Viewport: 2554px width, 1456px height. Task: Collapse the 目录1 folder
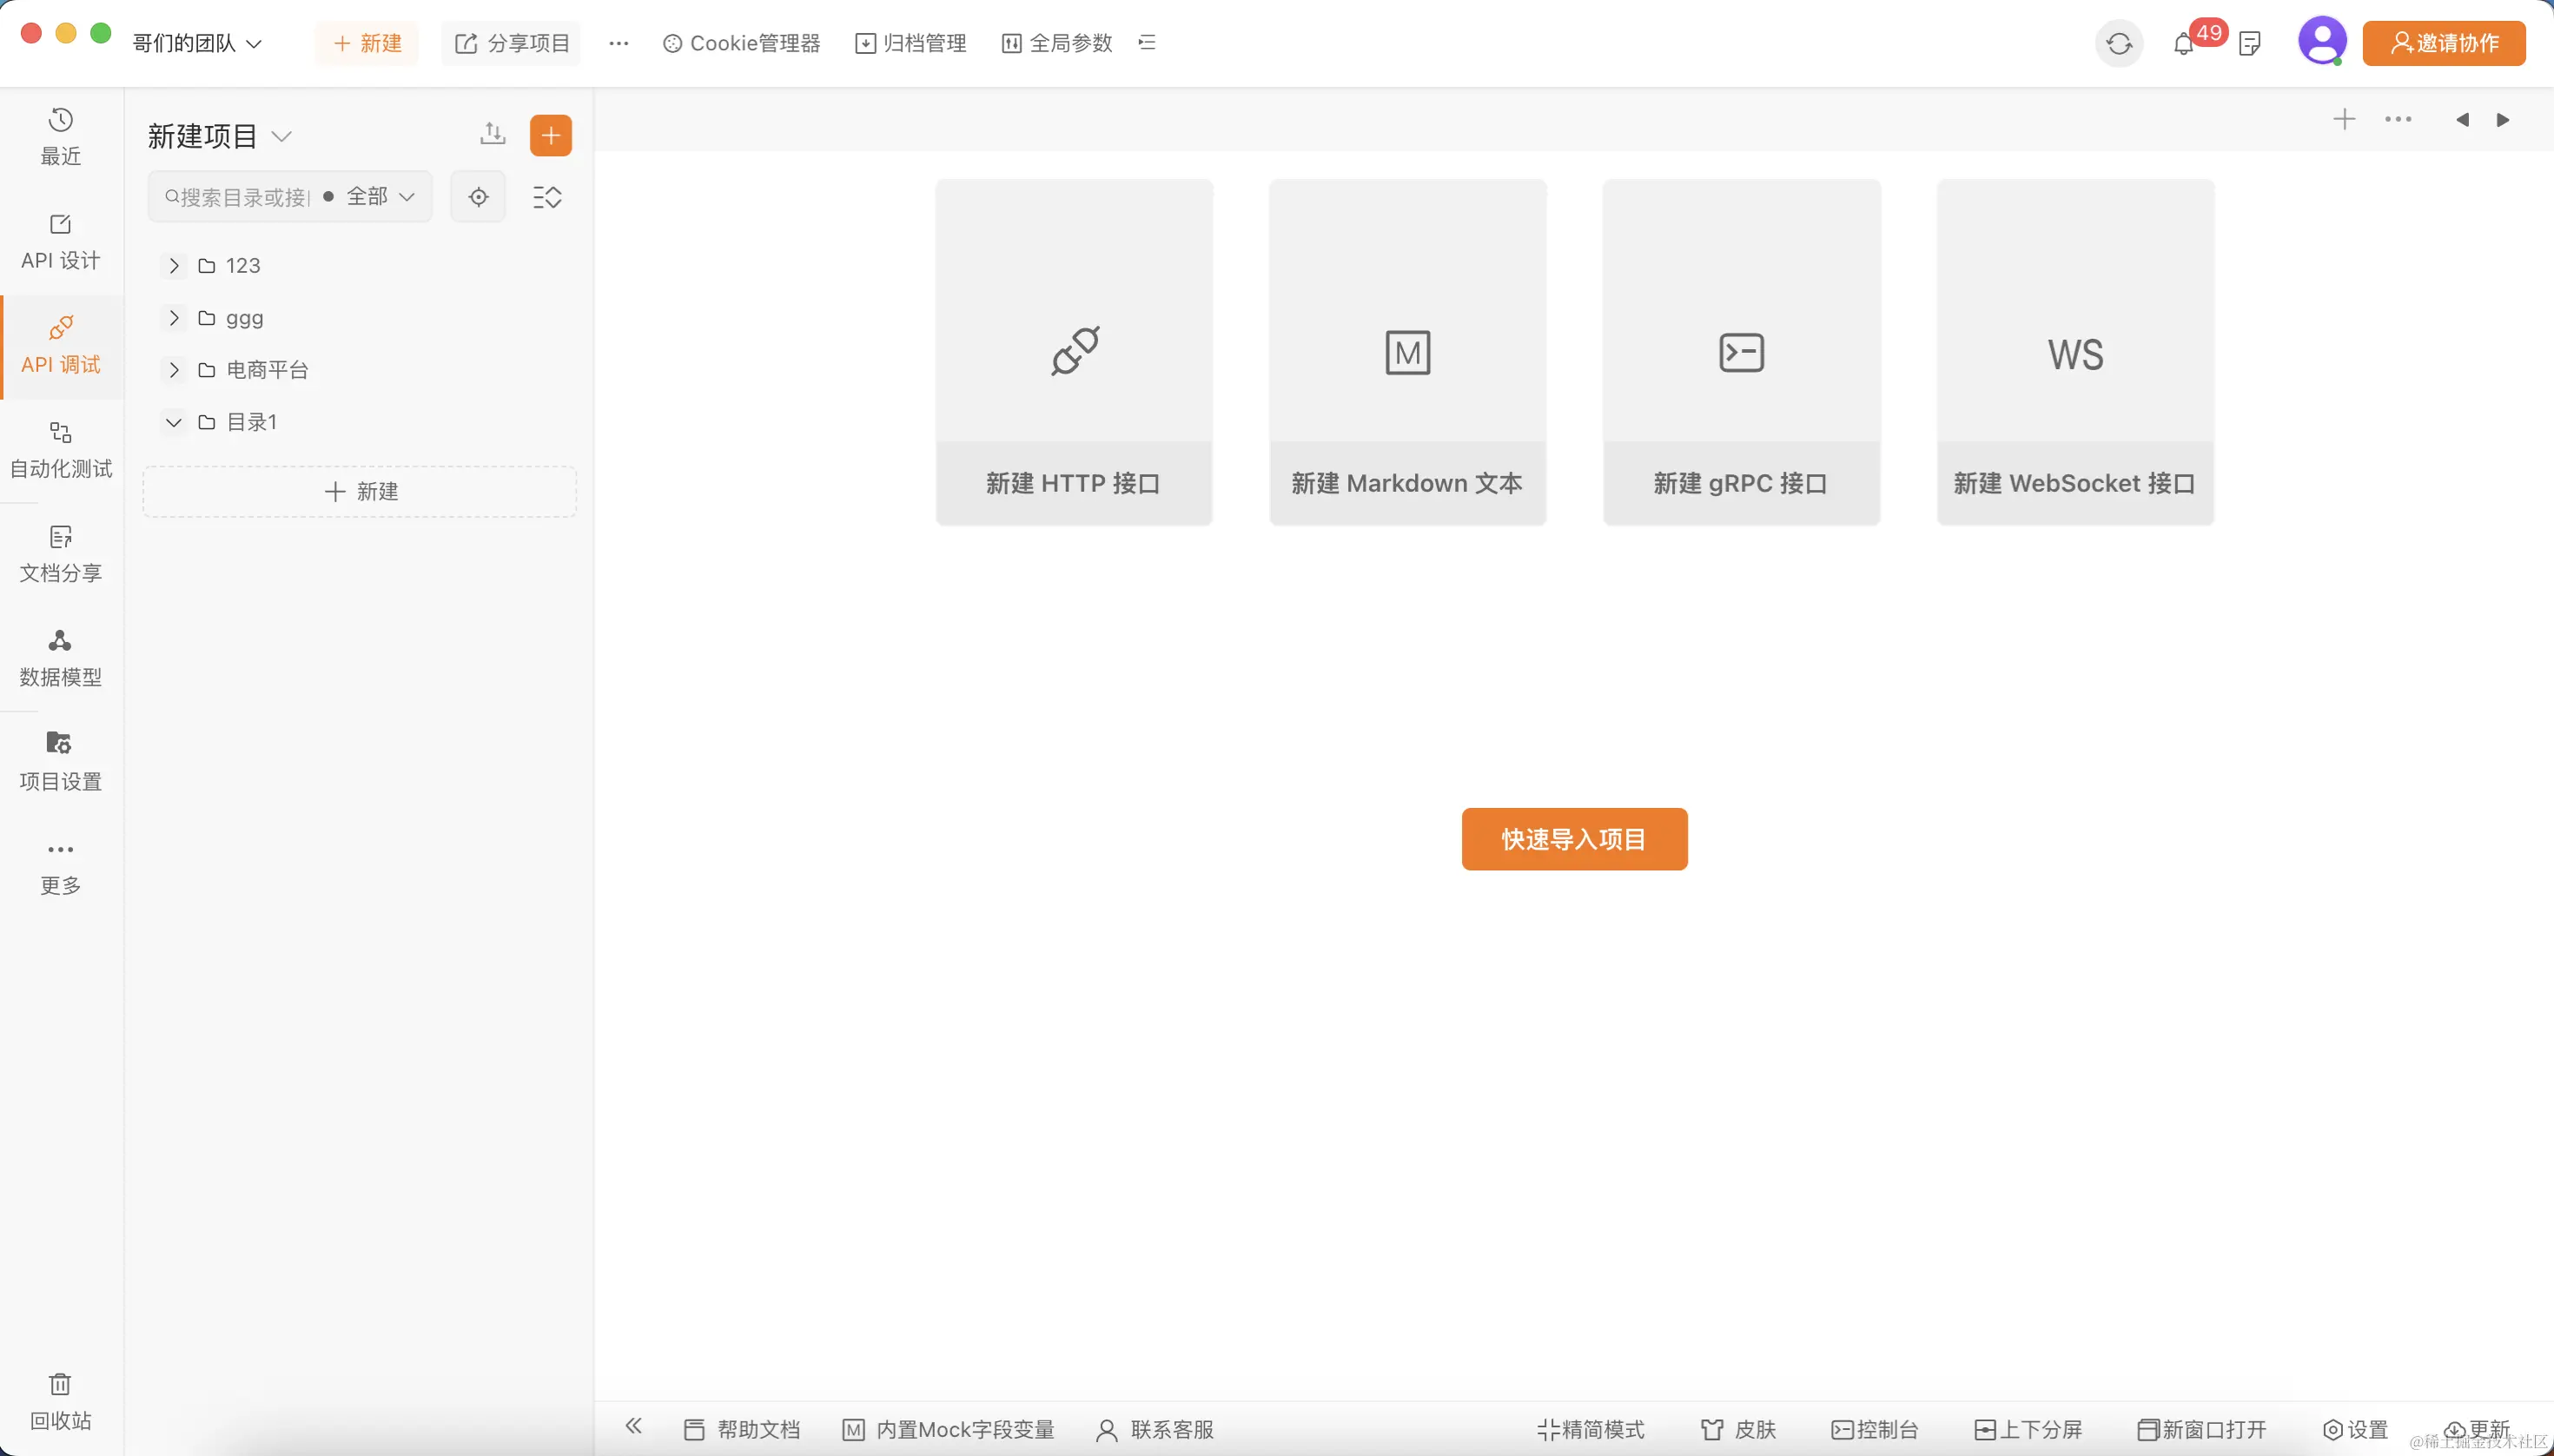pyautogui.click(x=173, y=422)
